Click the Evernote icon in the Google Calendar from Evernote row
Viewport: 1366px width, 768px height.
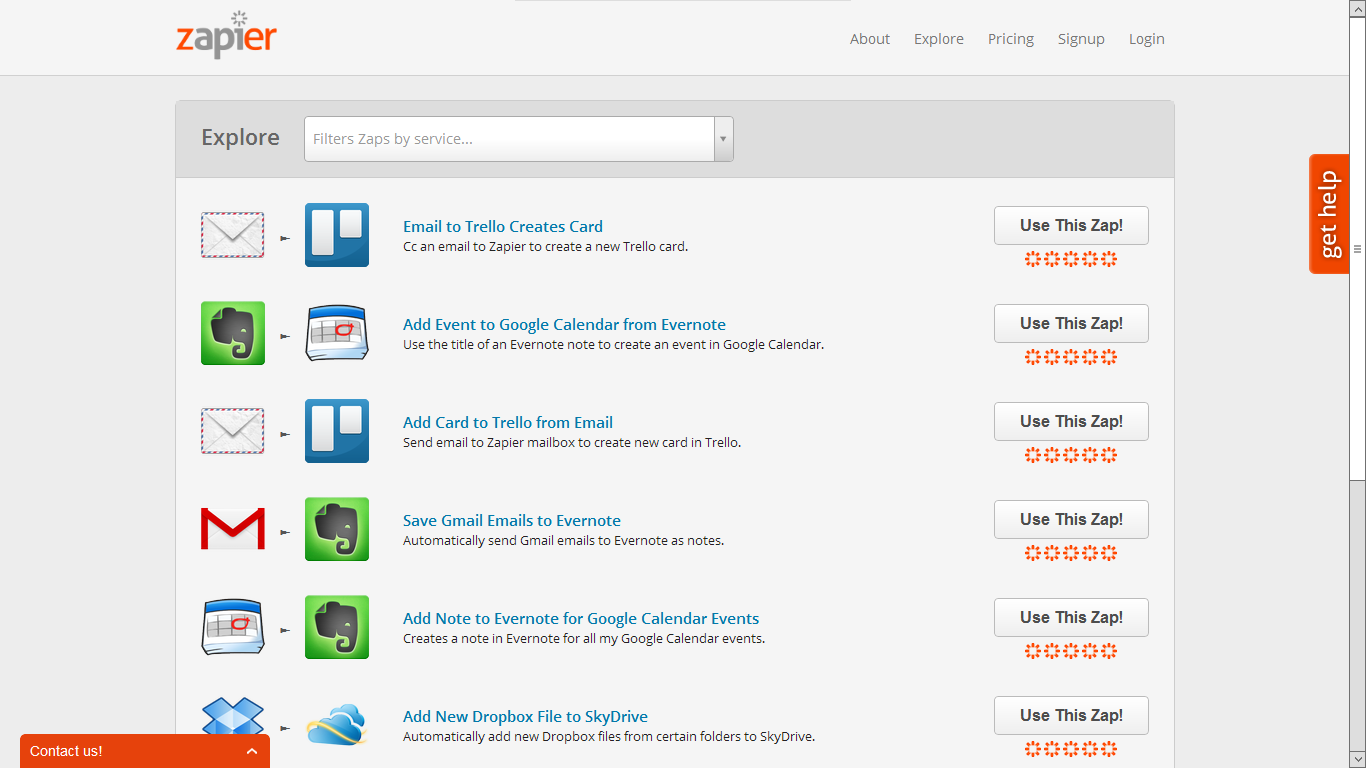point(233,333)
